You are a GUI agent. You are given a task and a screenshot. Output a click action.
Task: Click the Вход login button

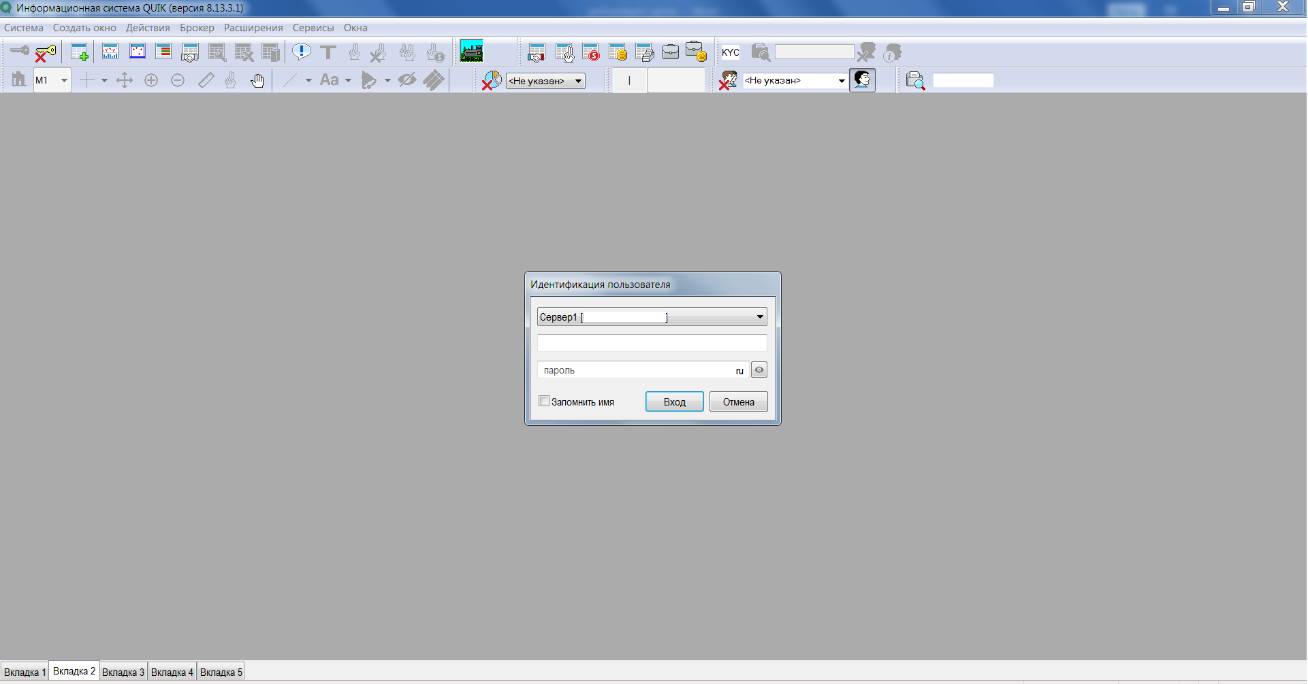(x=674, y=402)
